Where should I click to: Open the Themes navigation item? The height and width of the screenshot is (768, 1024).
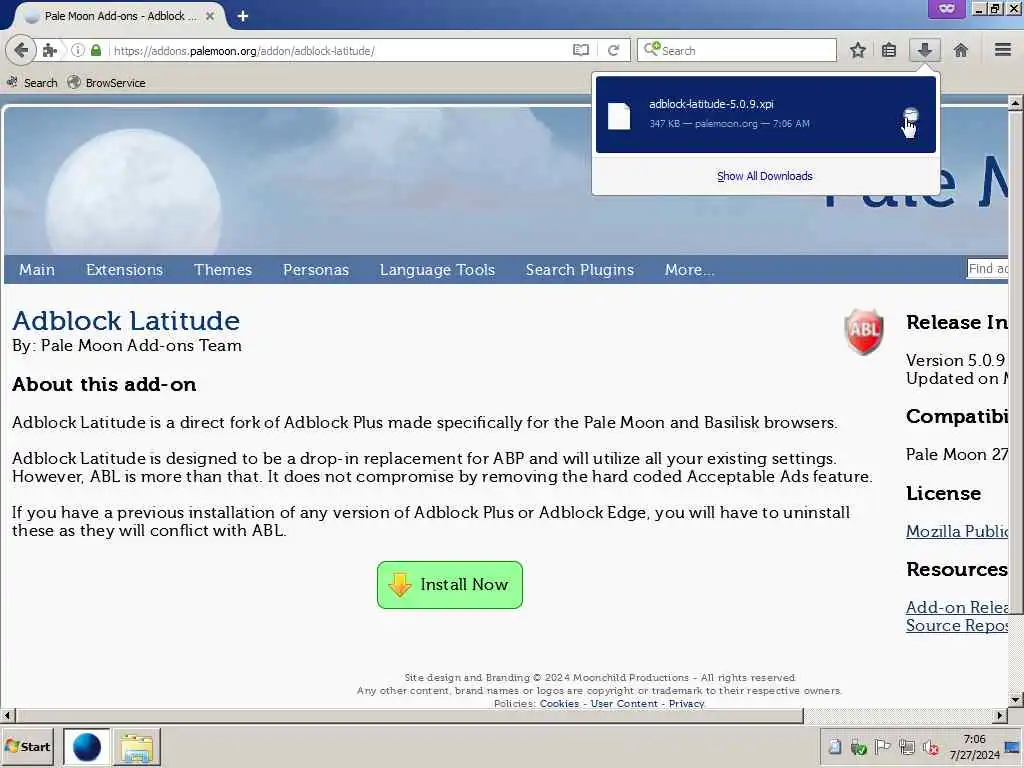click(223, 270)
